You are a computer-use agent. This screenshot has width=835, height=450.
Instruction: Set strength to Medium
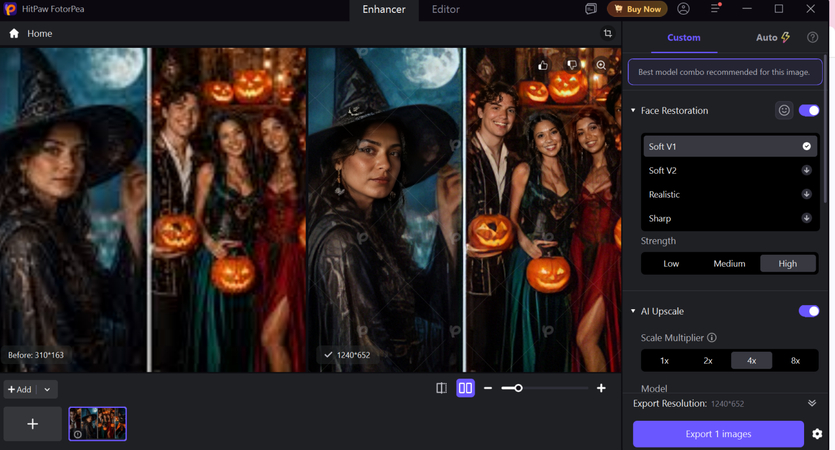[x=729, y=264]
